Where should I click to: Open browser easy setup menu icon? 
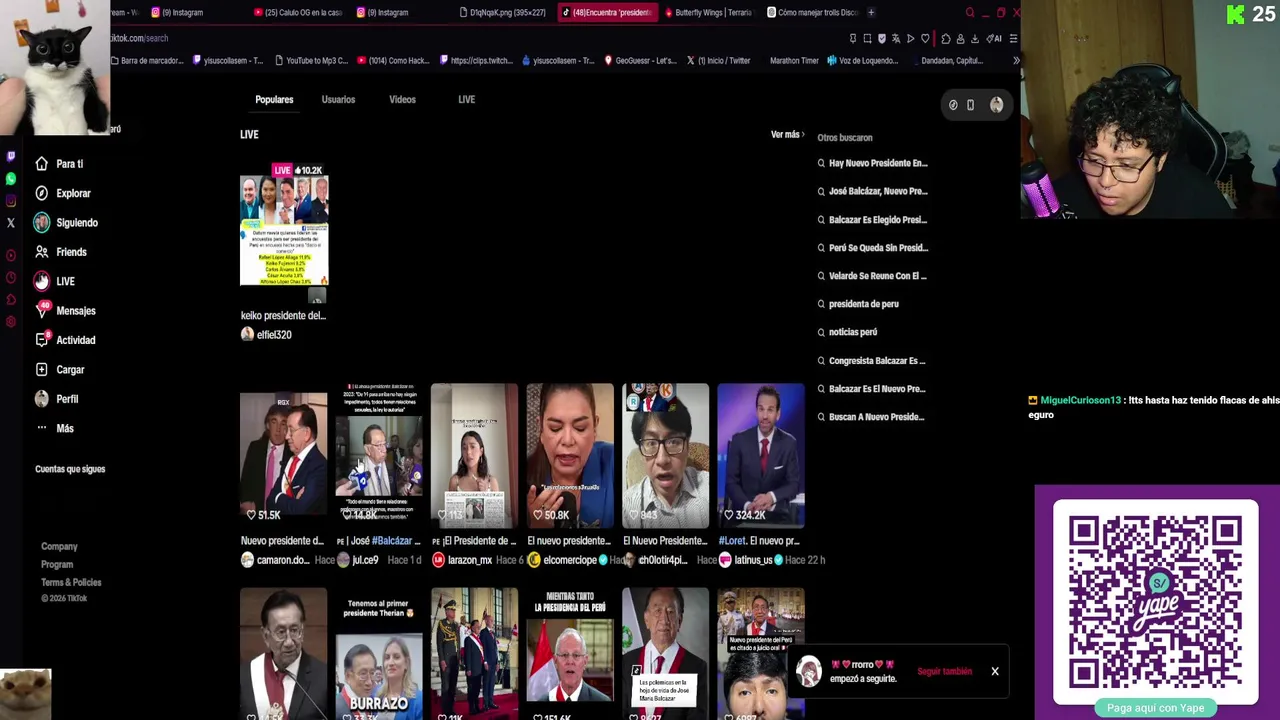(1013, 38)
